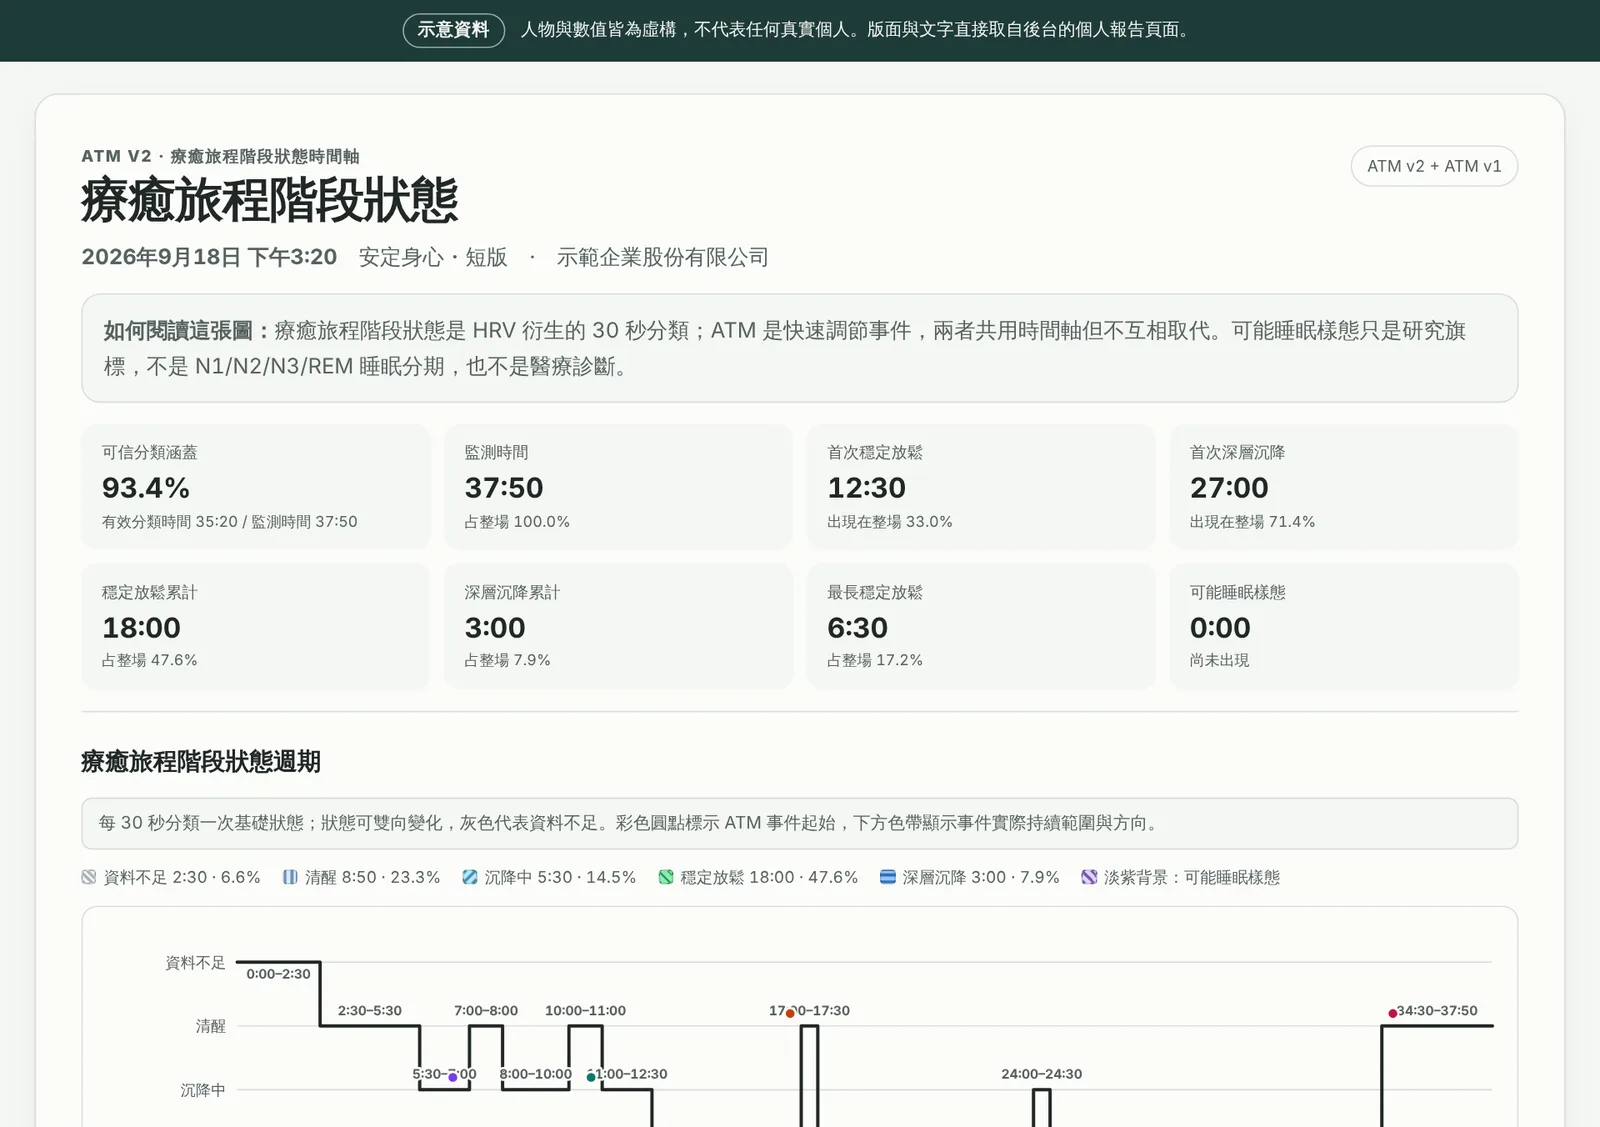The width and height of the screenshot is (1600, 1127).
Task: Click the orange ATM event dot near 17:00
Action: [790, 1013]
